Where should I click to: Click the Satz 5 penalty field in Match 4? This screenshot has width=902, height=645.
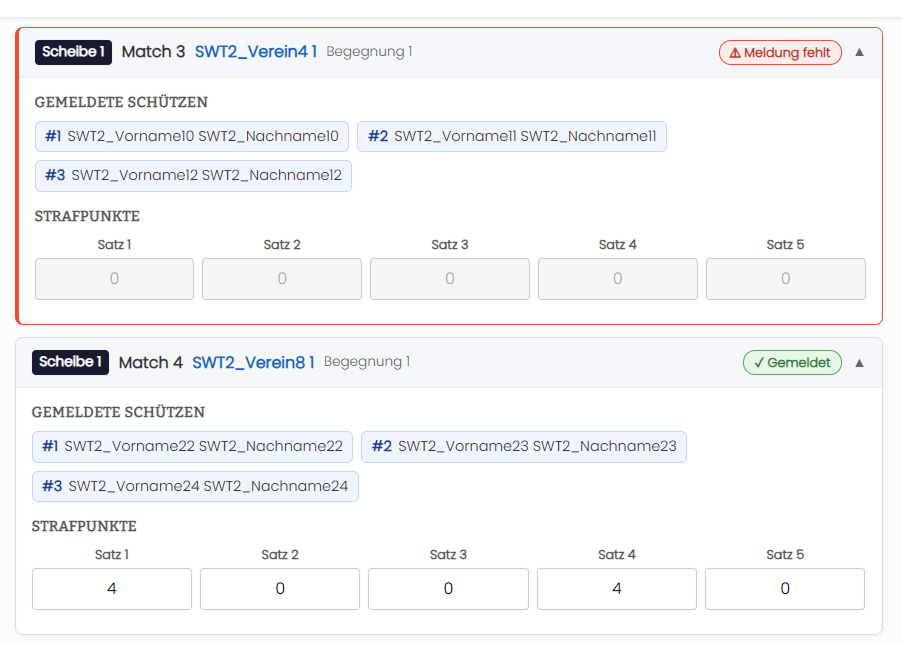point(785,589)
